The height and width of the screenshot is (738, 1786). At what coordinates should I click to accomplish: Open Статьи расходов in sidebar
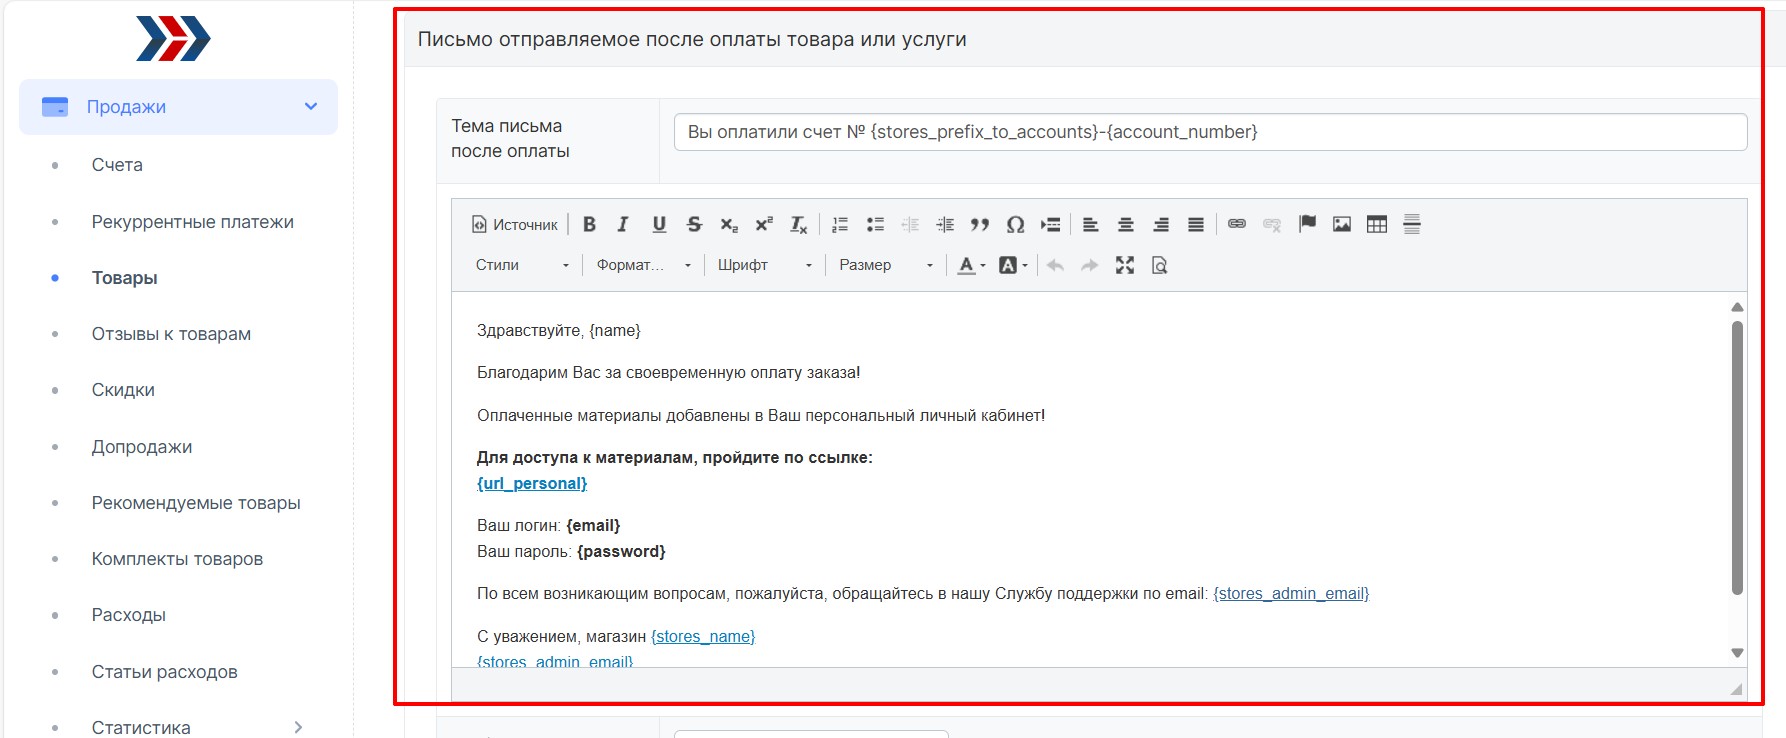(x=164, y=672)
